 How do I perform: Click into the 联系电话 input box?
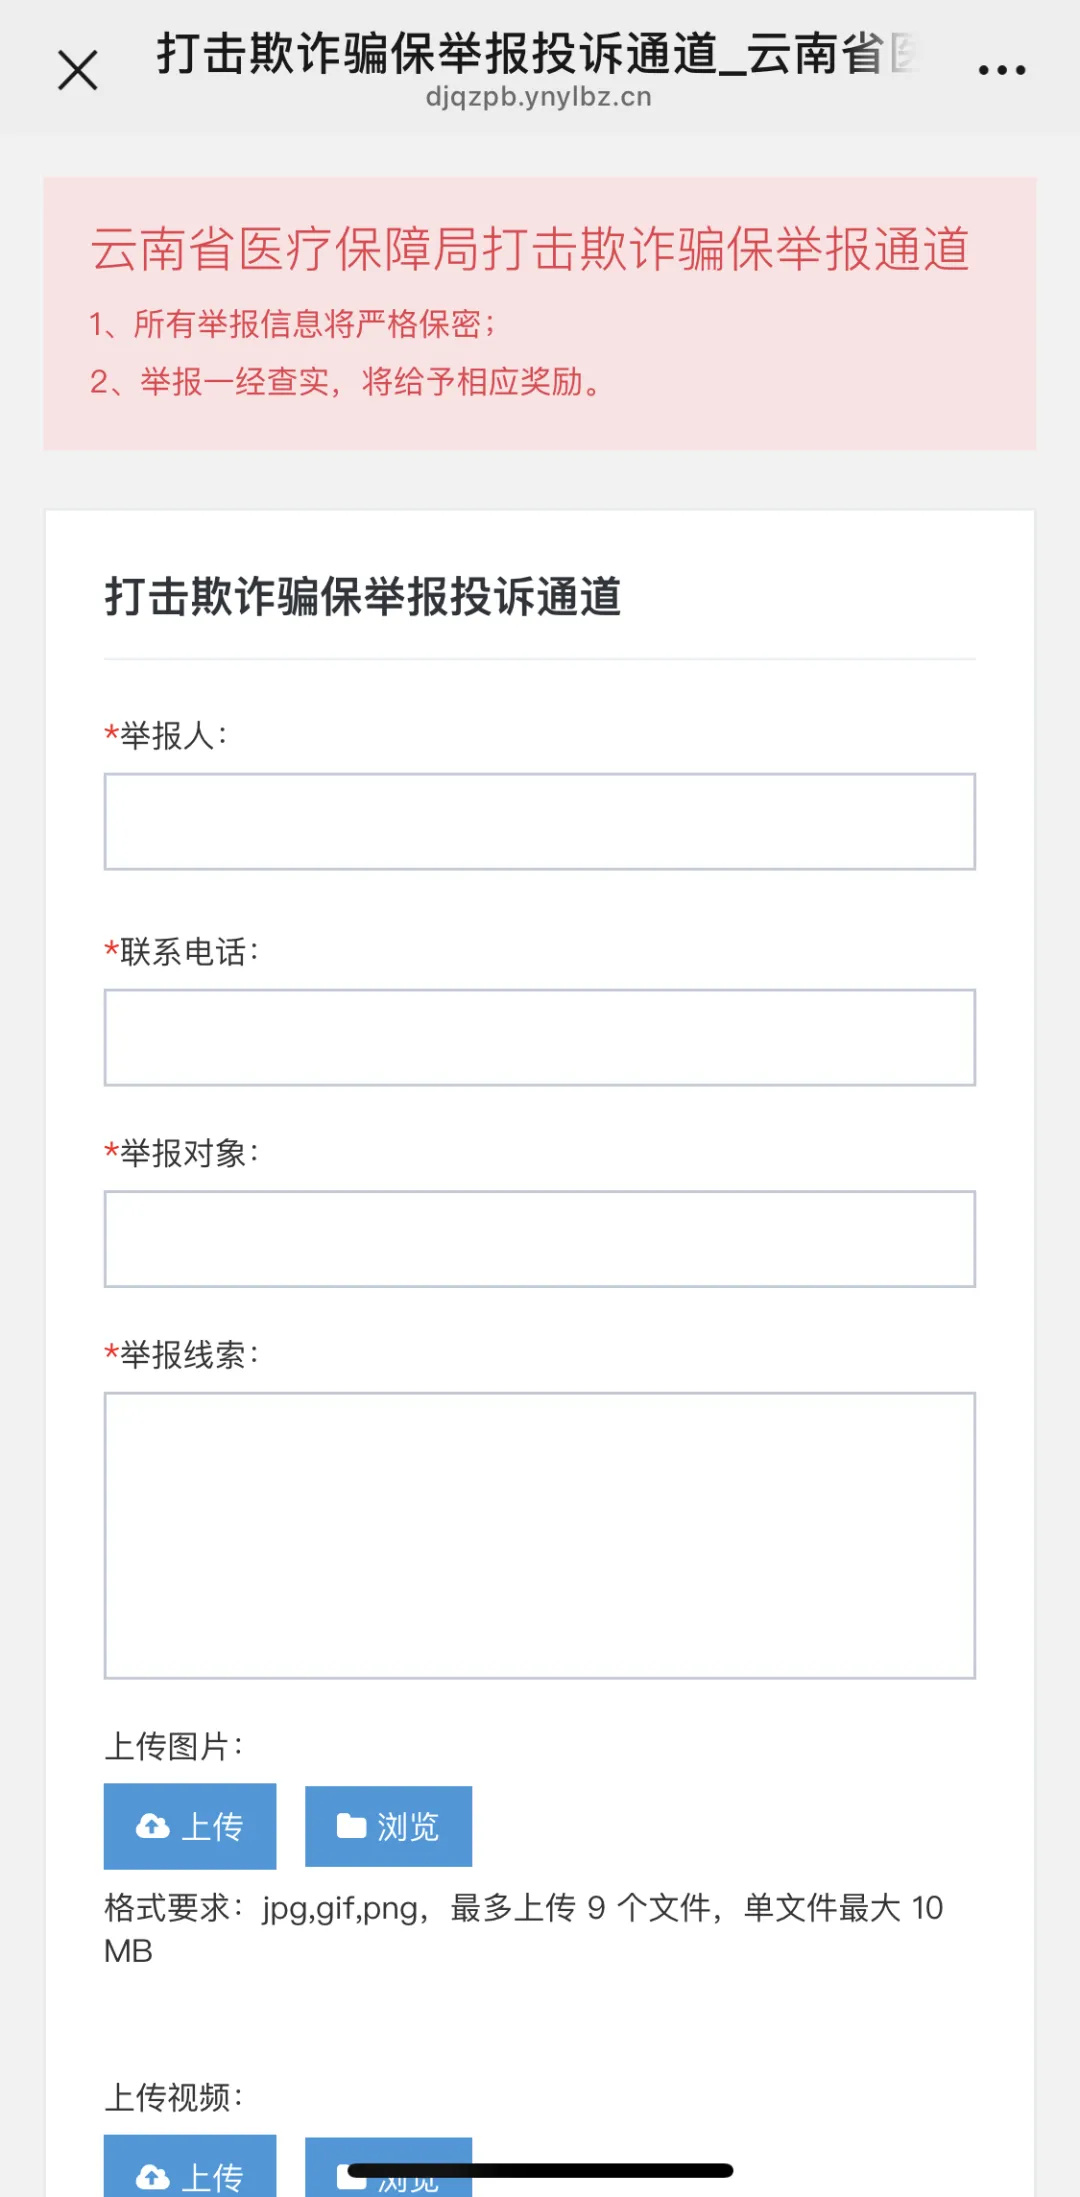[x=540, y=1037]
